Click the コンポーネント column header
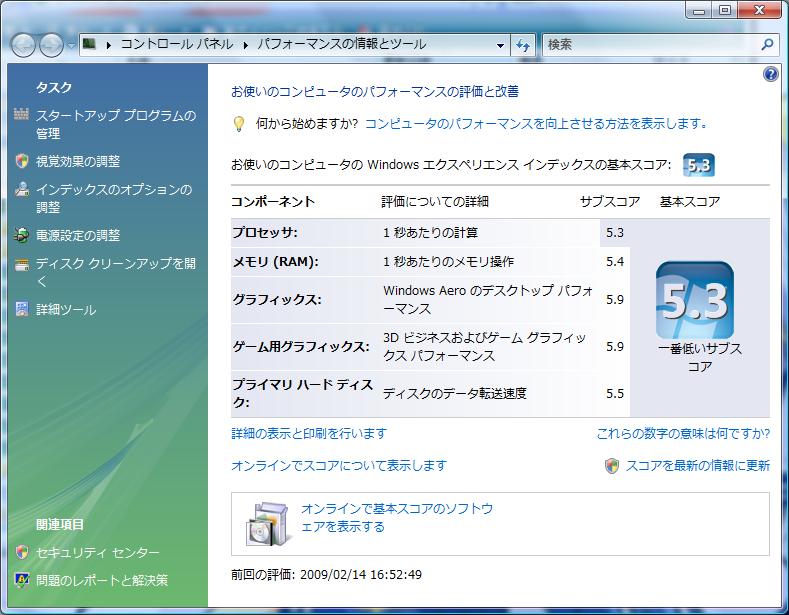The height and width of the screenshot is (615, 789). click(273, 202)
